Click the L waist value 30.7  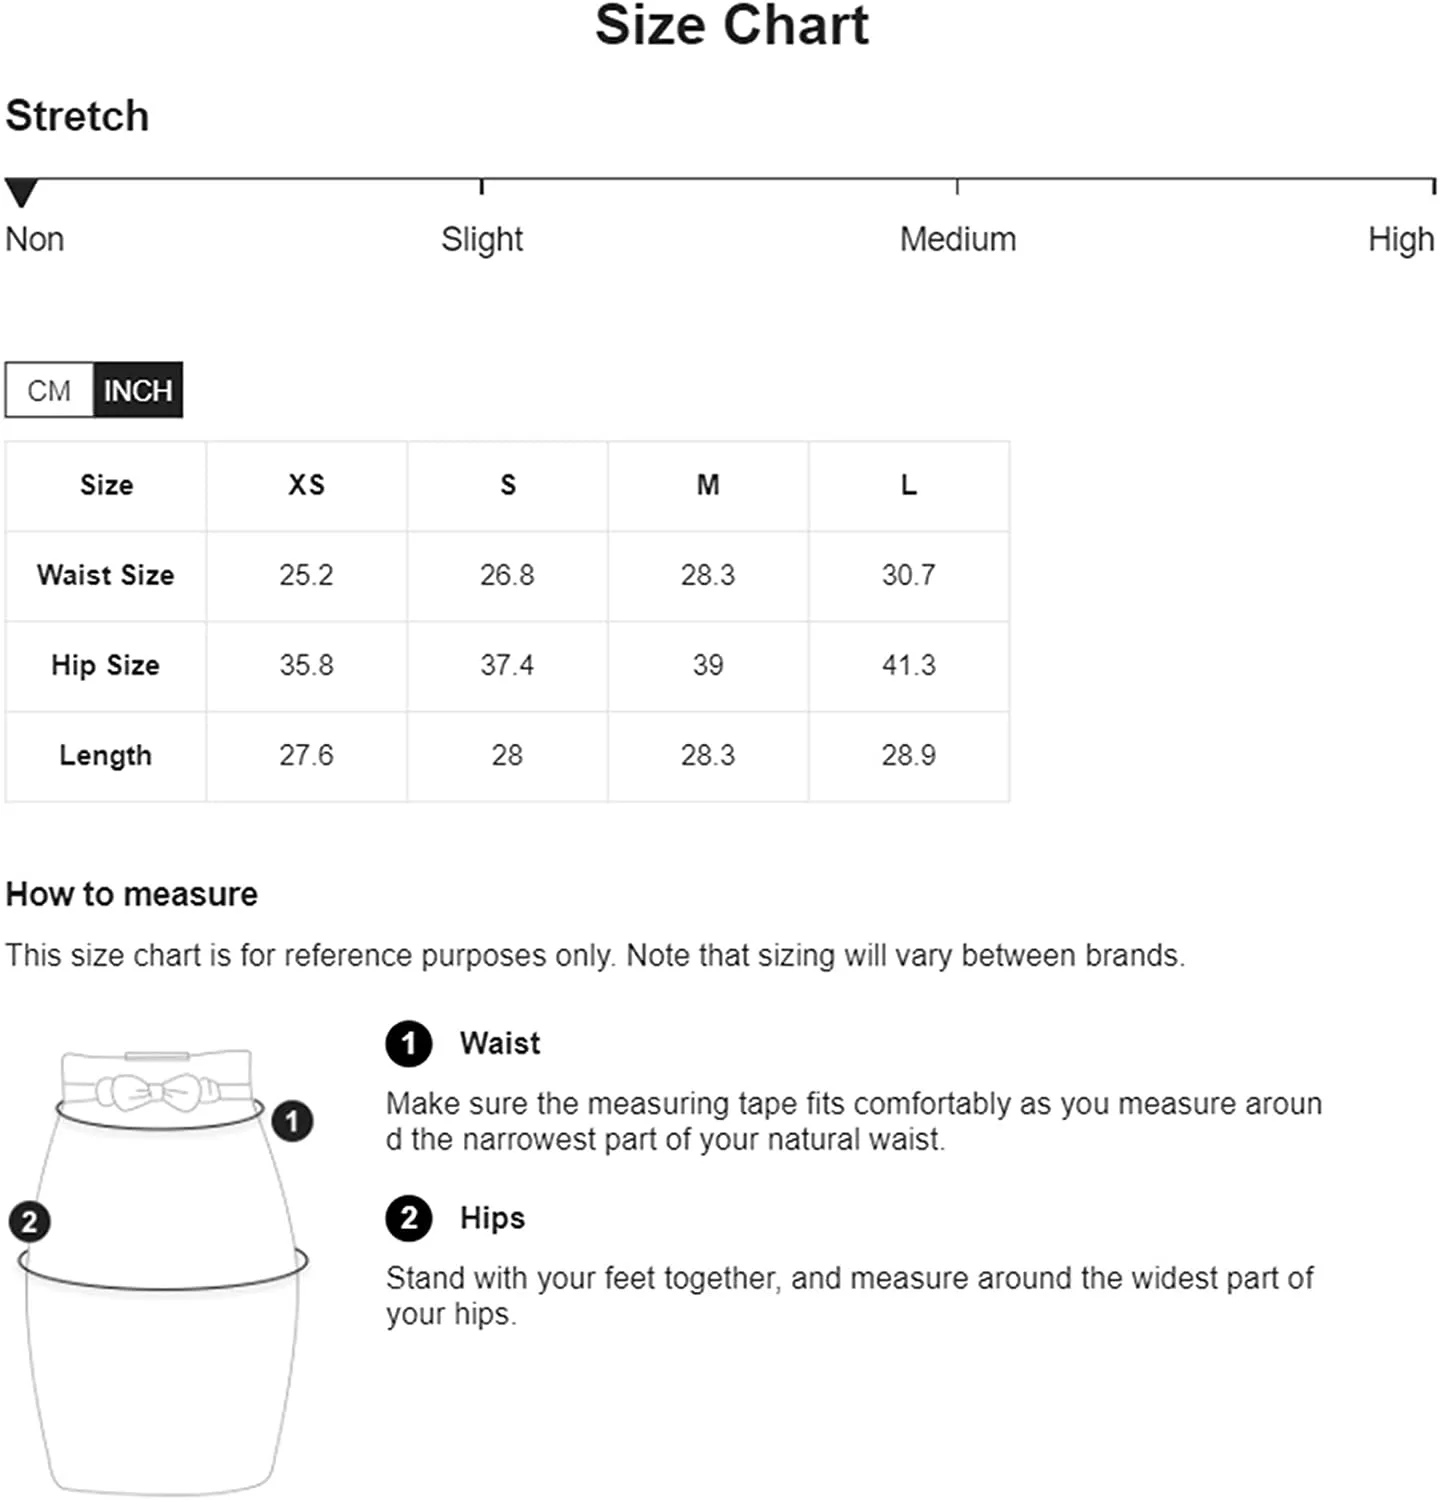click(x=909, y=575)
